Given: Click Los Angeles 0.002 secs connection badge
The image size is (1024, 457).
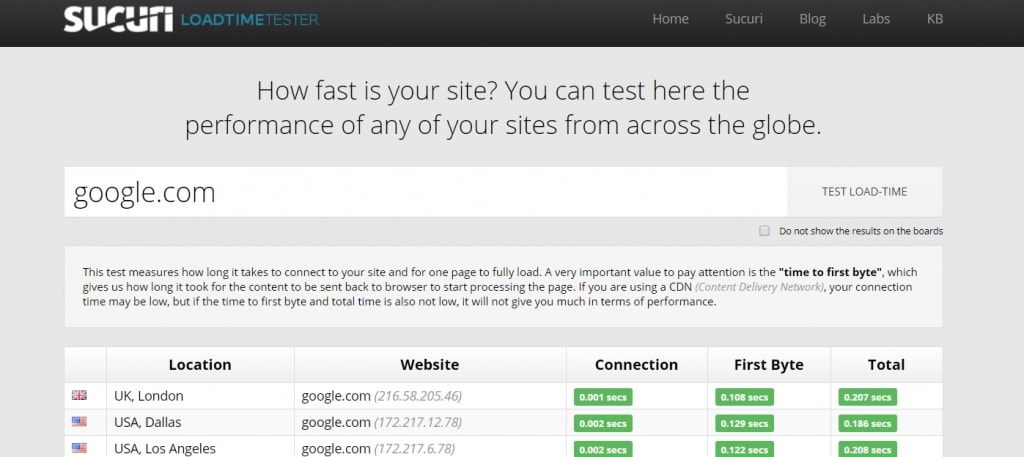Looking at the screenshot, I should (603, 449).
